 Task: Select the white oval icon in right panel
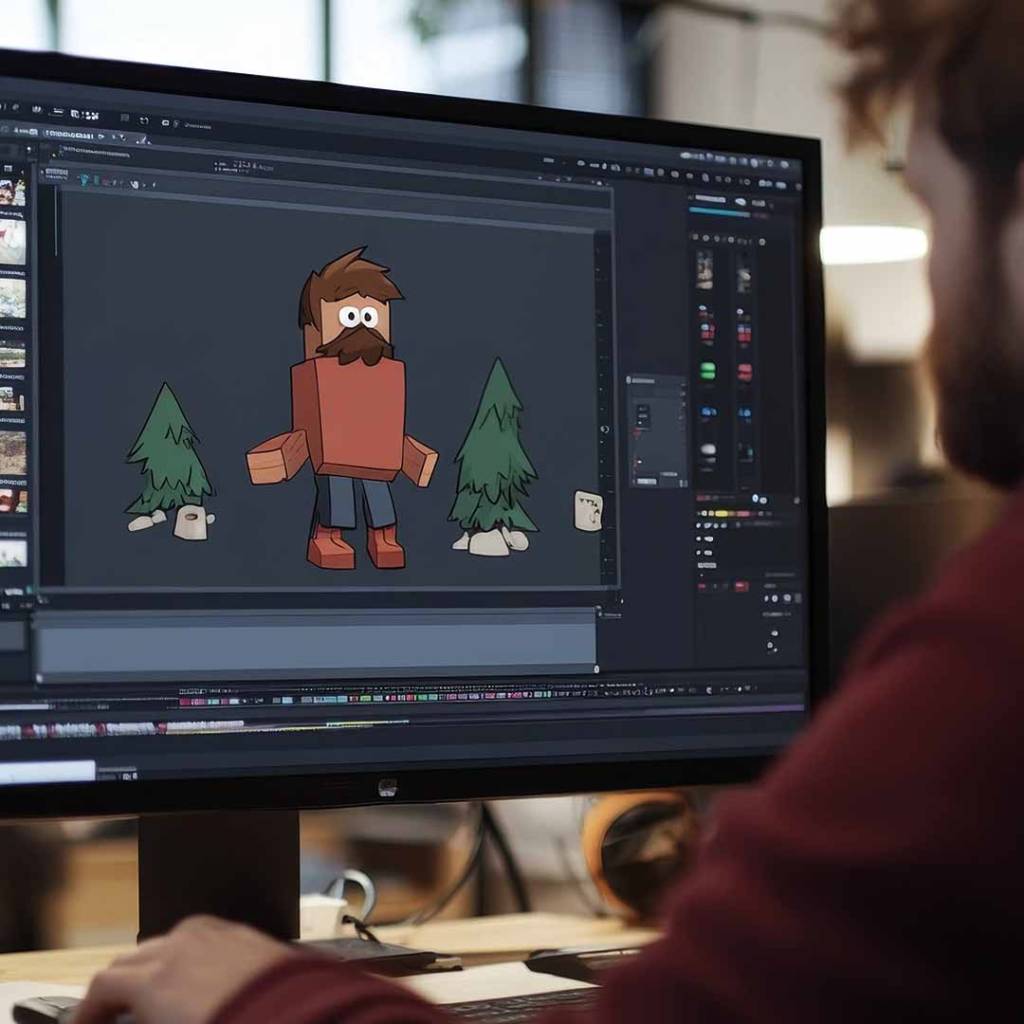pos(709,449)
